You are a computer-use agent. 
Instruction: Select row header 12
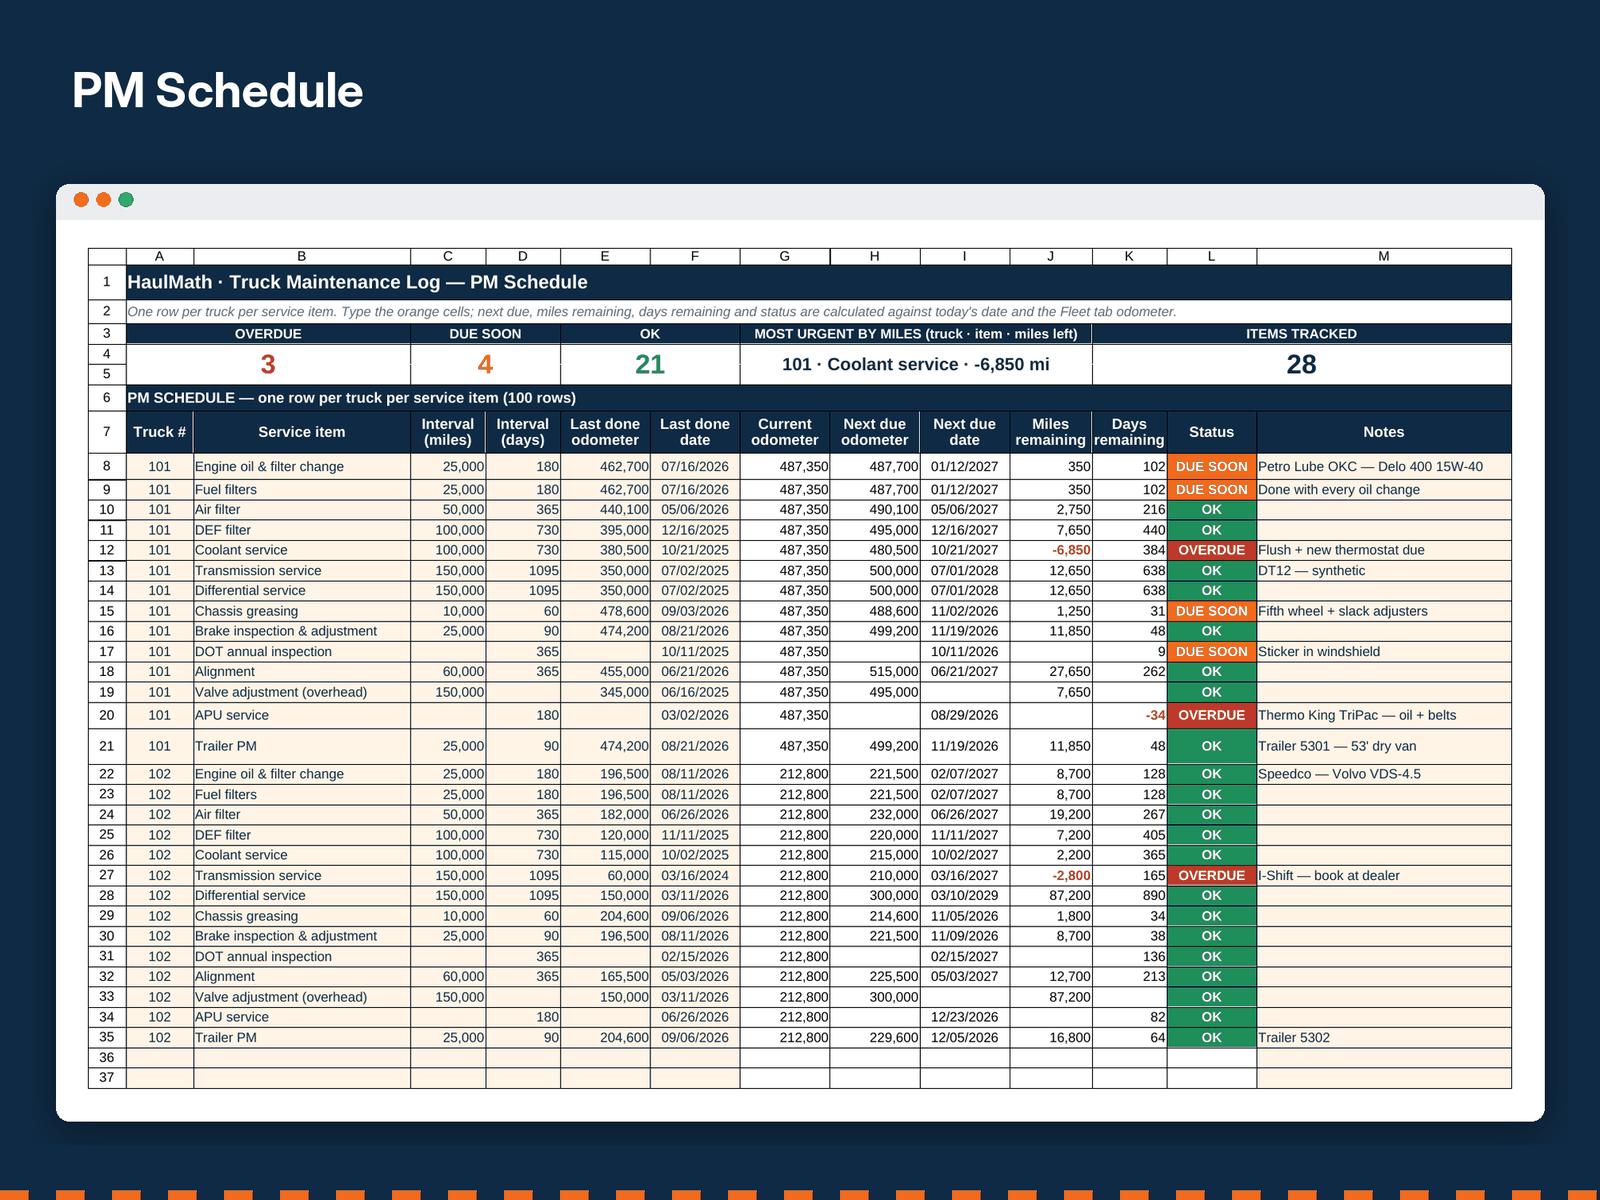(107, 550)
